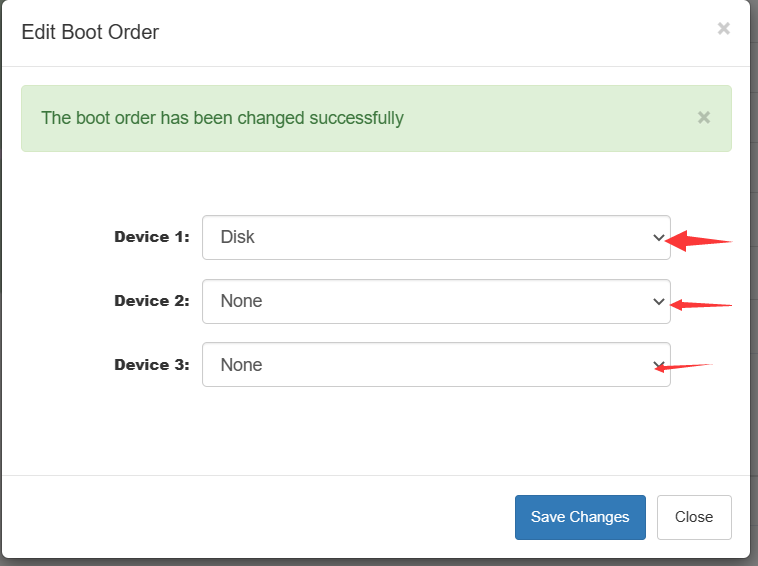Click the "Device 1:" label

[151, 238]
